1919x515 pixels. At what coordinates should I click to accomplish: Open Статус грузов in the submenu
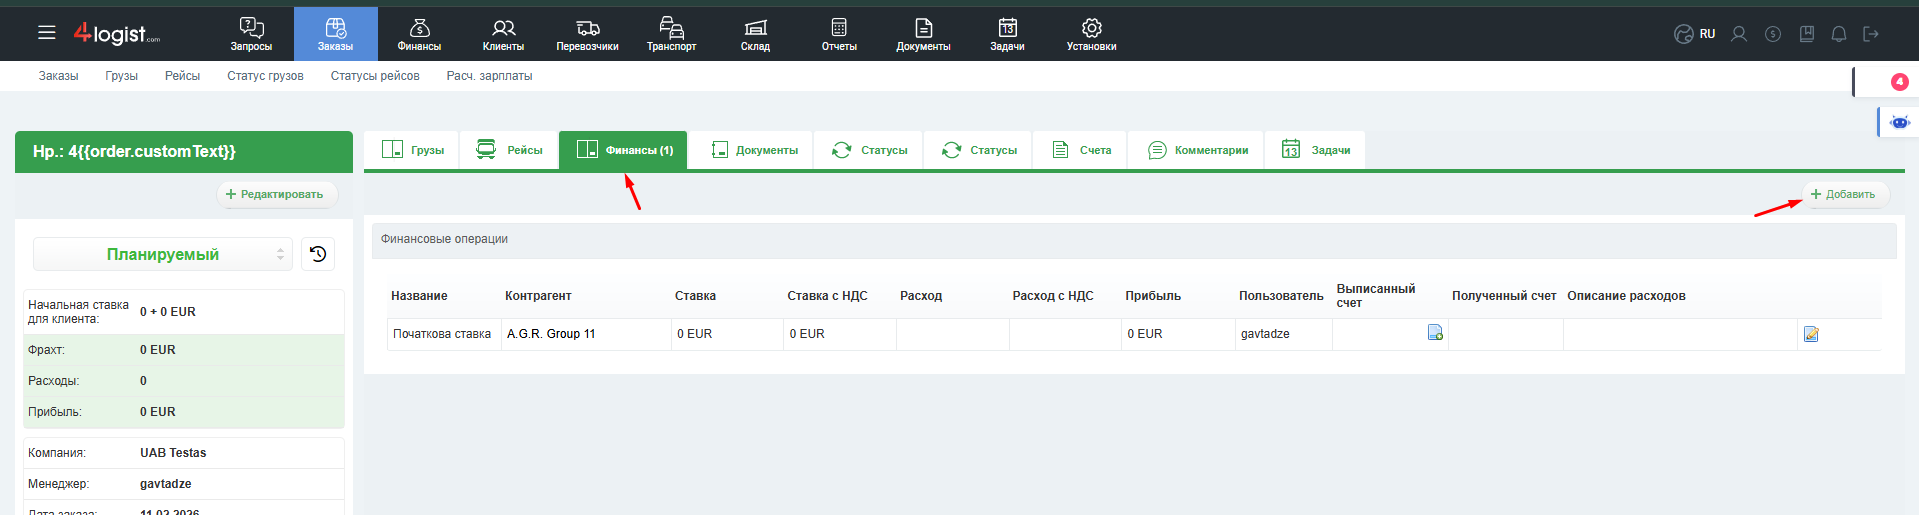click(265, 76)
